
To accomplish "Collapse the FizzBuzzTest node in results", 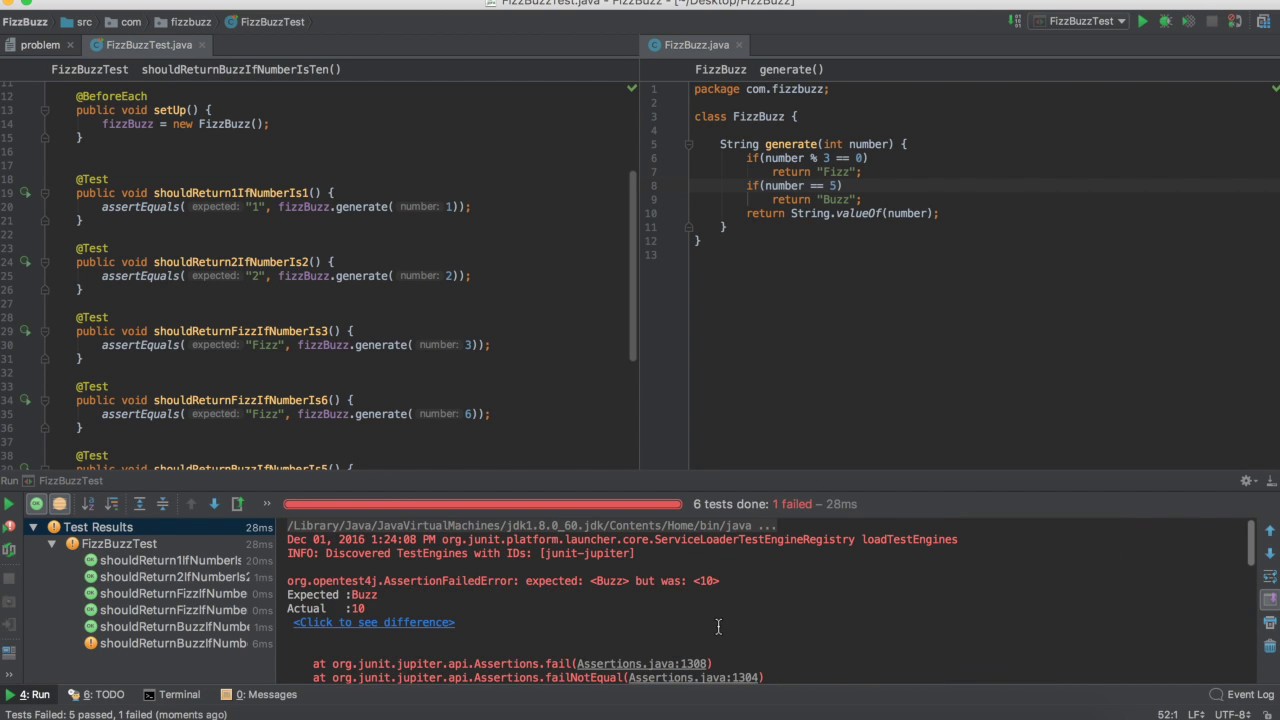I will 52,543.
